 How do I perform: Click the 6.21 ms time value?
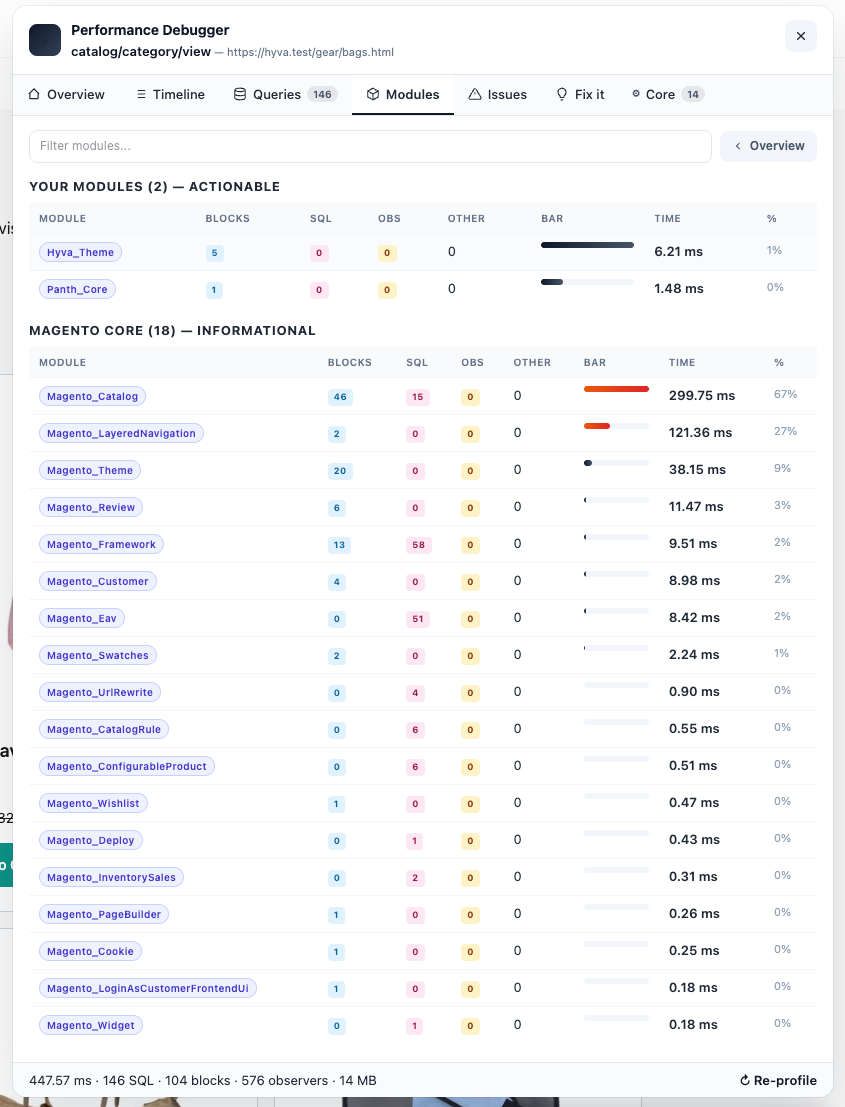pos(678,252)
